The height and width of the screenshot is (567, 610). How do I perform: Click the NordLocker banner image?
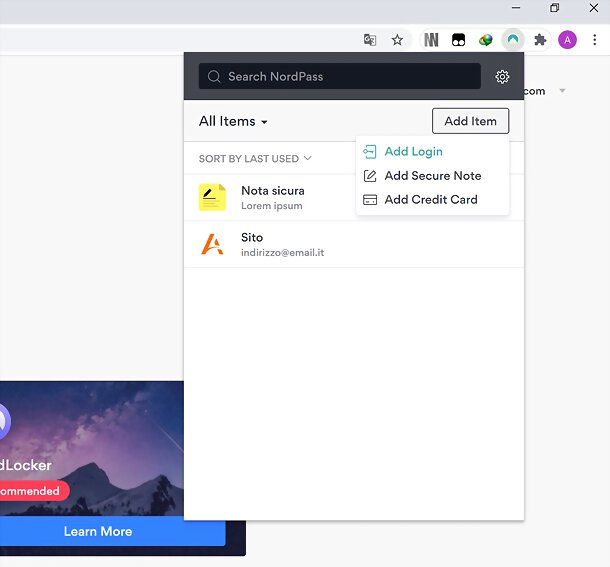click(x=92, y=448)
